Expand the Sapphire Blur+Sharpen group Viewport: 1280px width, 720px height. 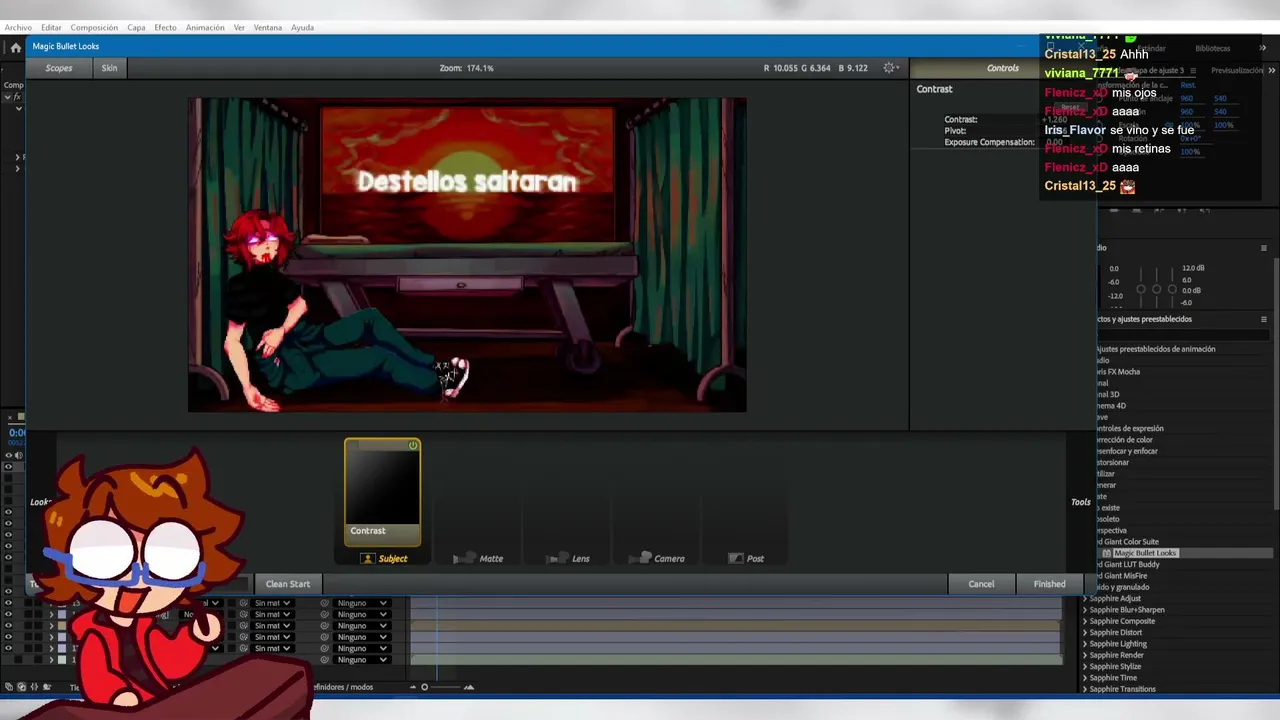1085,610
